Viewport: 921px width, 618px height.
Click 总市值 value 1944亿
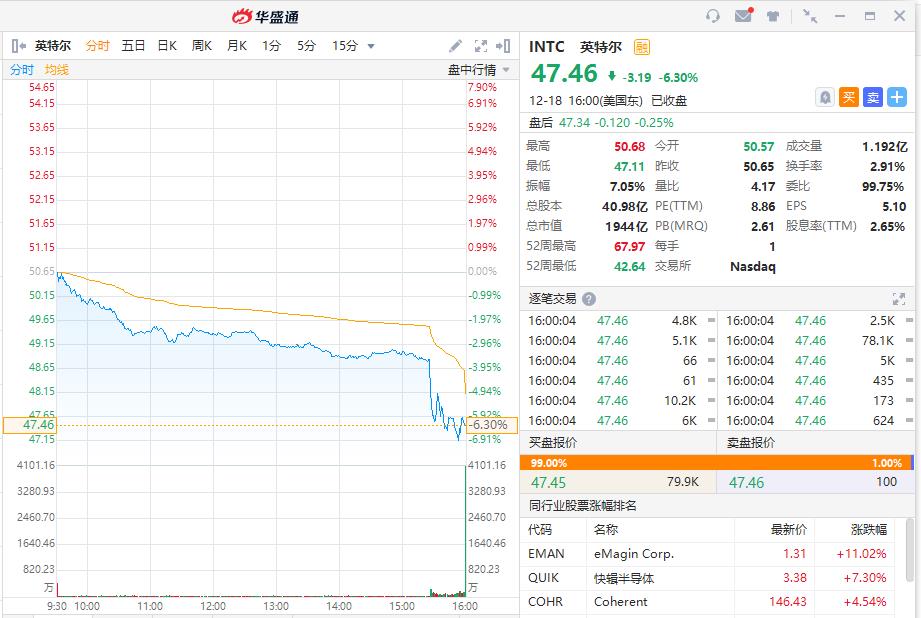[626, 227]
